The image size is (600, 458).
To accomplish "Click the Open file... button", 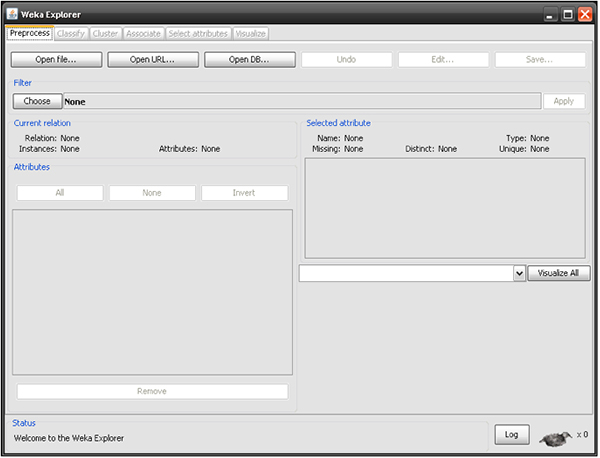I will coord(56,60).
